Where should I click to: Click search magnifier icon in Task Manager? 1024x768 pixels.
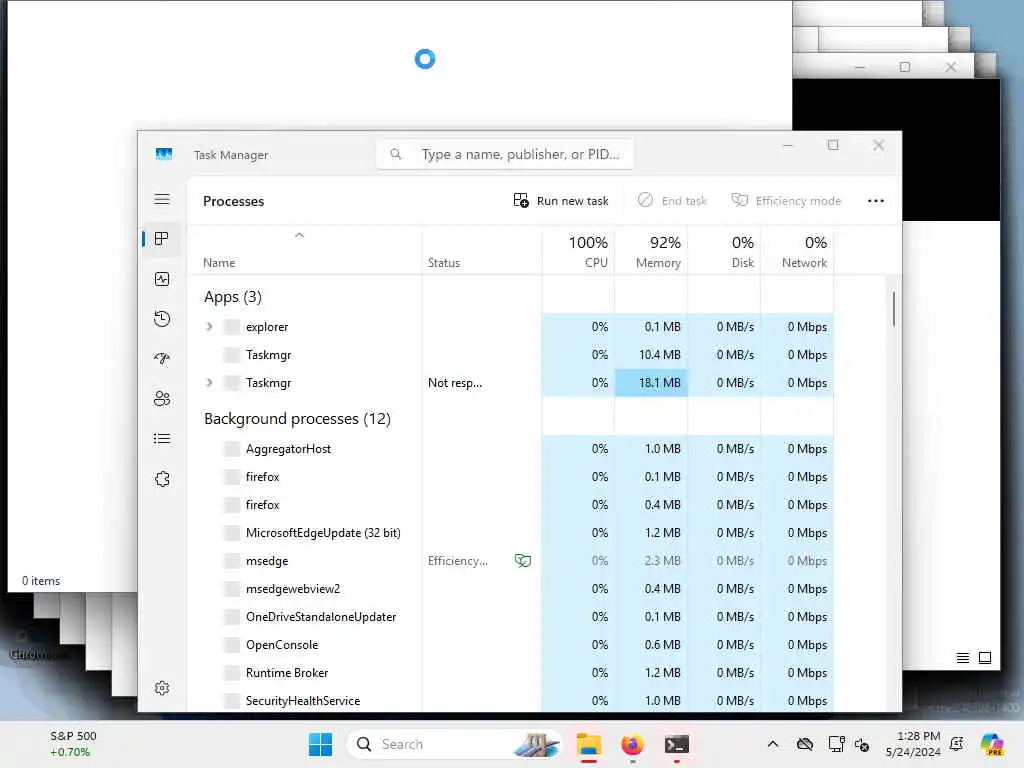(x=396, y=154)
